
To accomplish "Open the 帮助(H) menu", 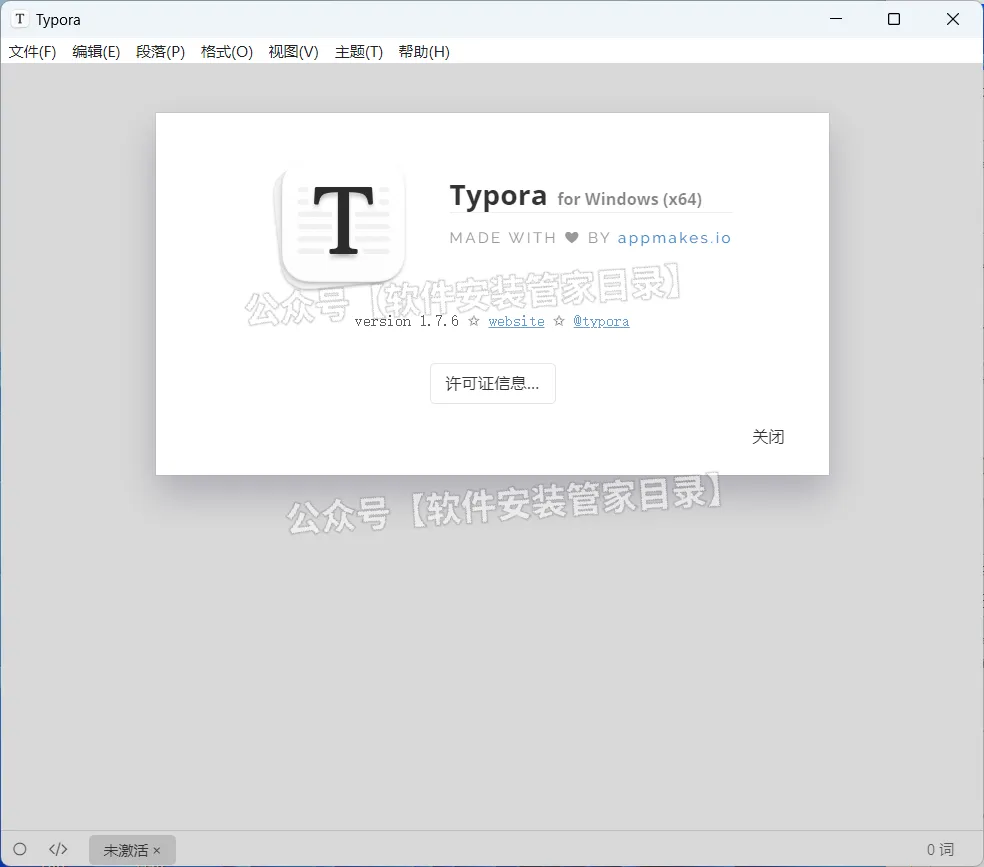I will (424, 51).
